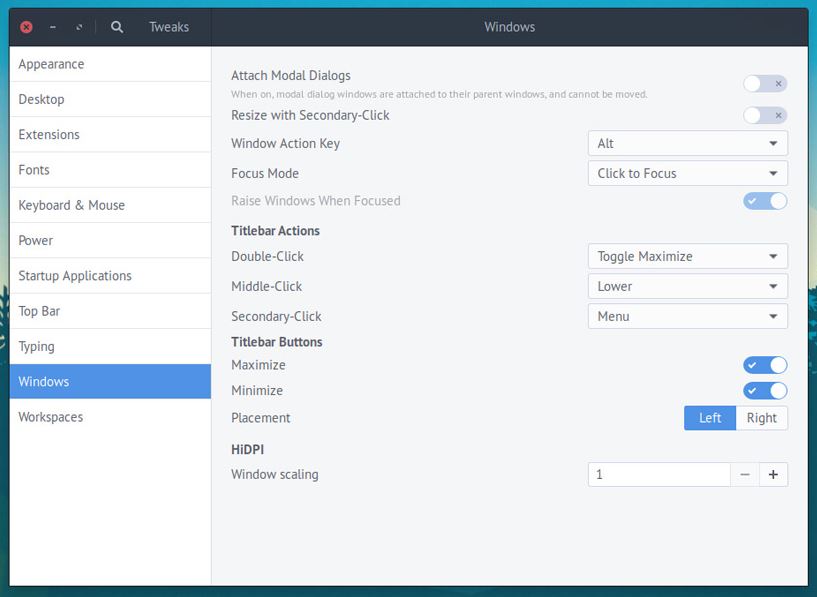This screenshot has width=817, height=597.
Task: Turn off the Minimize titlebar button switch
Action: (765, 390)
